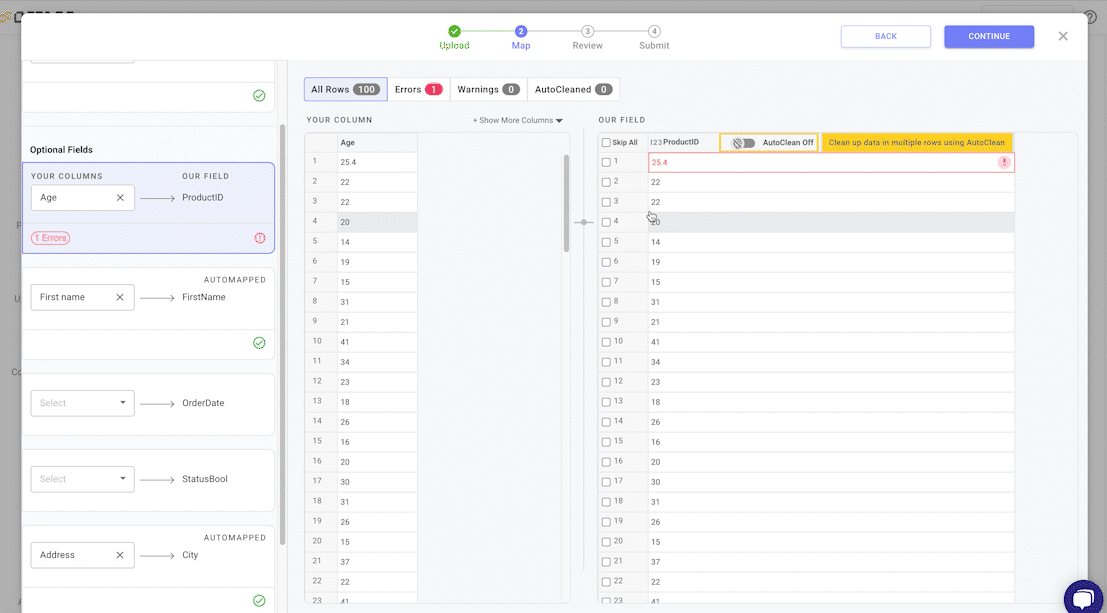Clear the Age column mapping with X
The width and height of the screenshot is (1107, 613).
pyautogui.click(x=120, y=198)
